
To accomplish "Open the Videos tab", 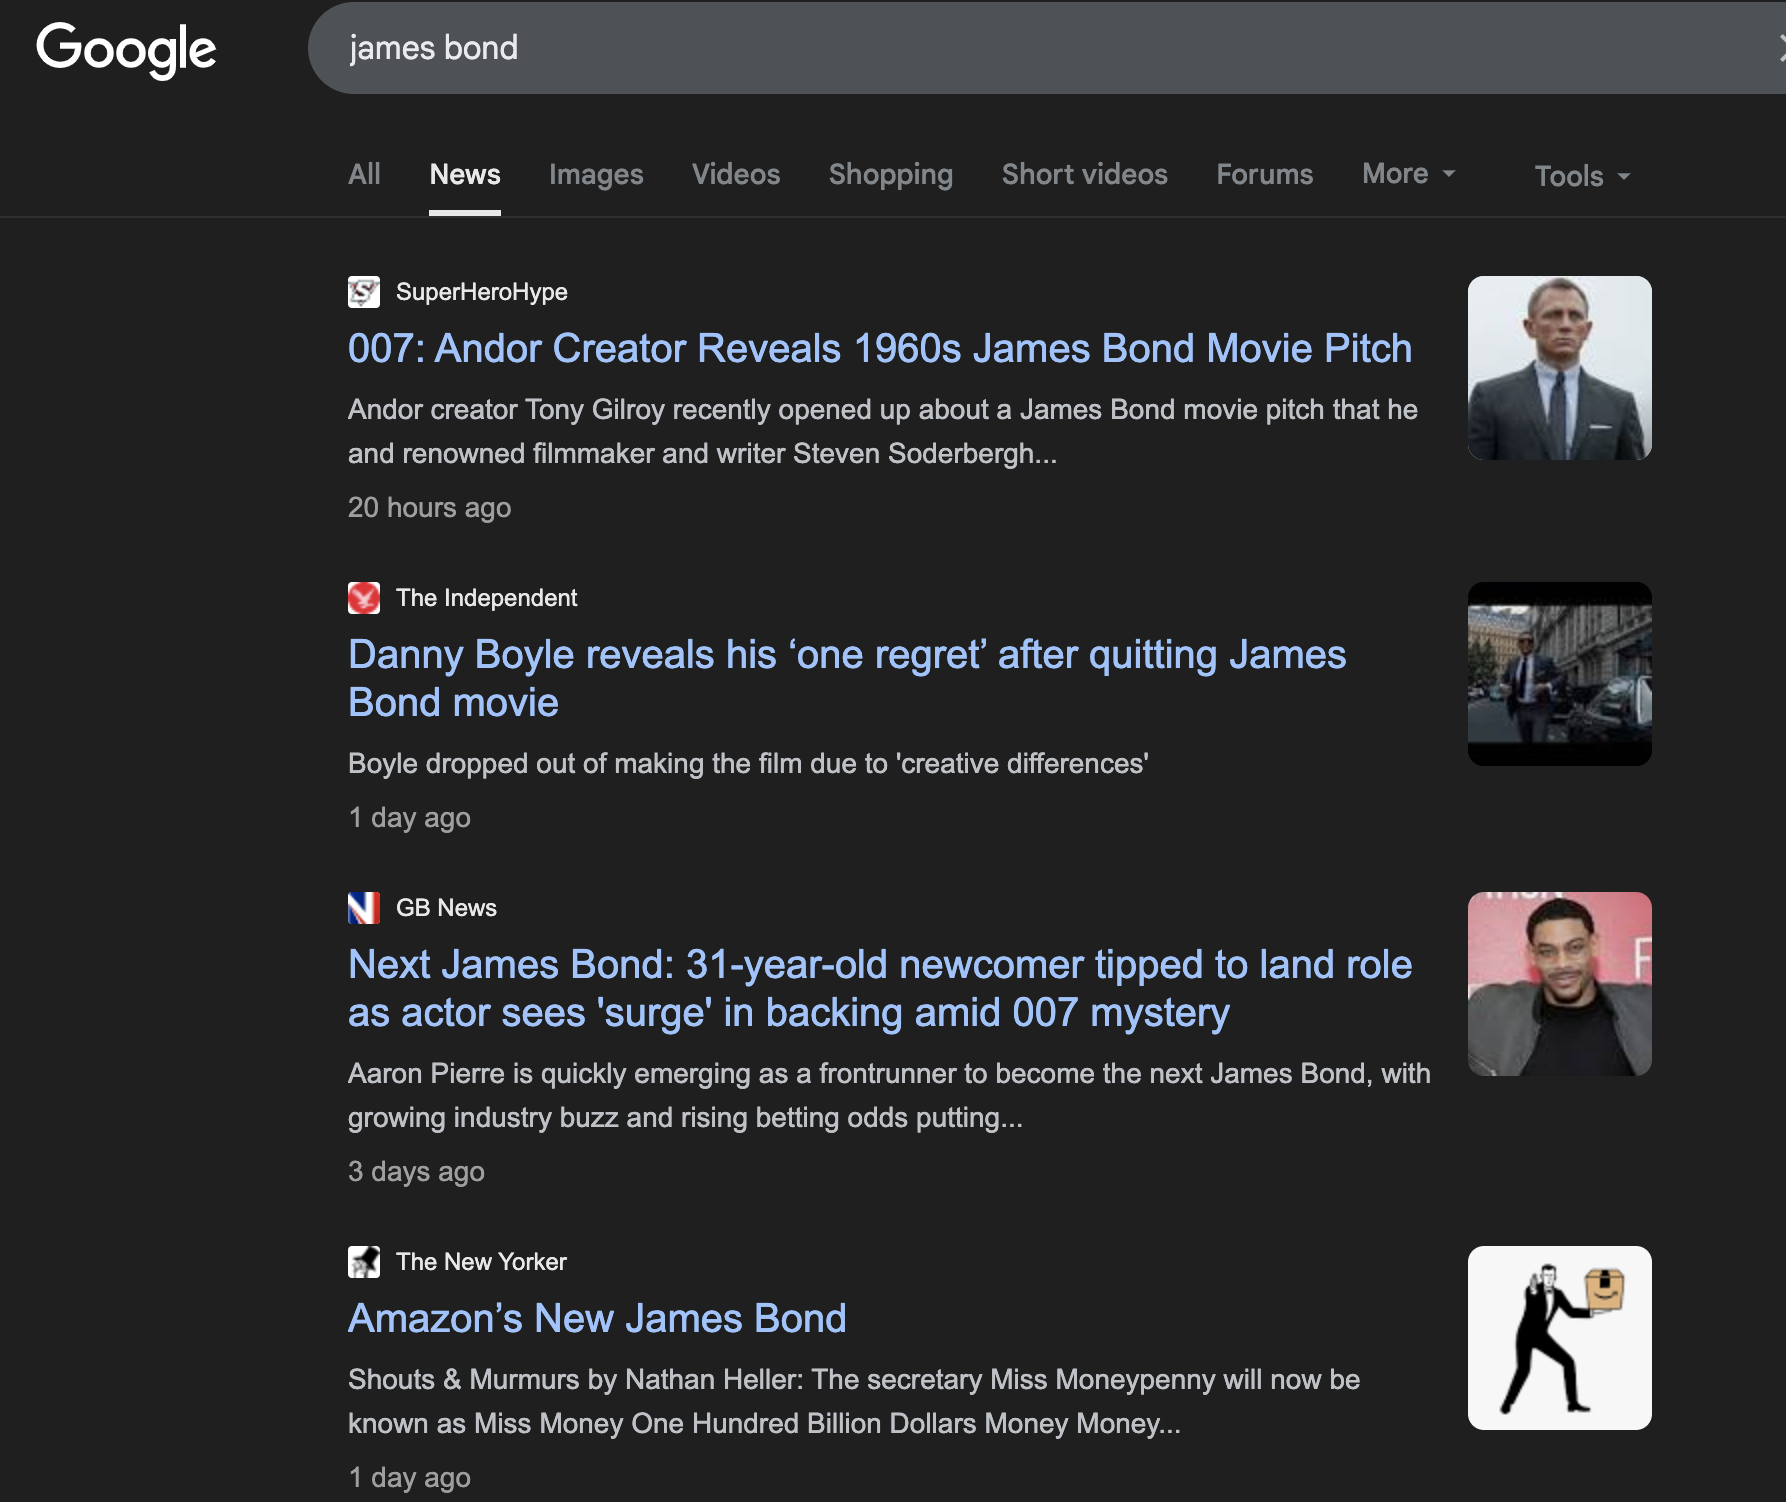I will (x=736, y=174).
